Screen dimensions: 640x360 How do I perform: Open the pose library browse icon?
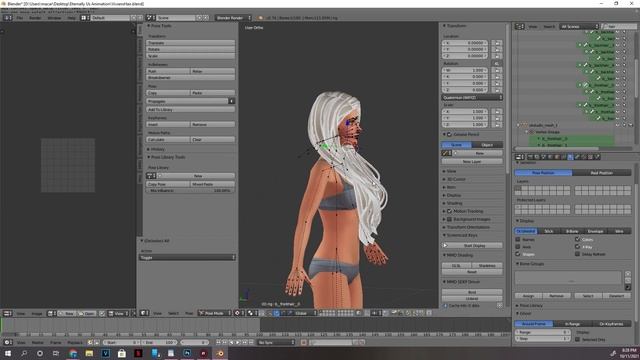(151, 176)
